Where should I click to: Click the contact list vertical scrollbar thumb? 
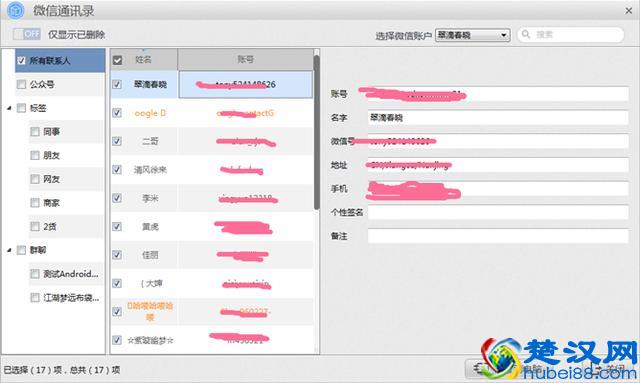coord(316,133)
